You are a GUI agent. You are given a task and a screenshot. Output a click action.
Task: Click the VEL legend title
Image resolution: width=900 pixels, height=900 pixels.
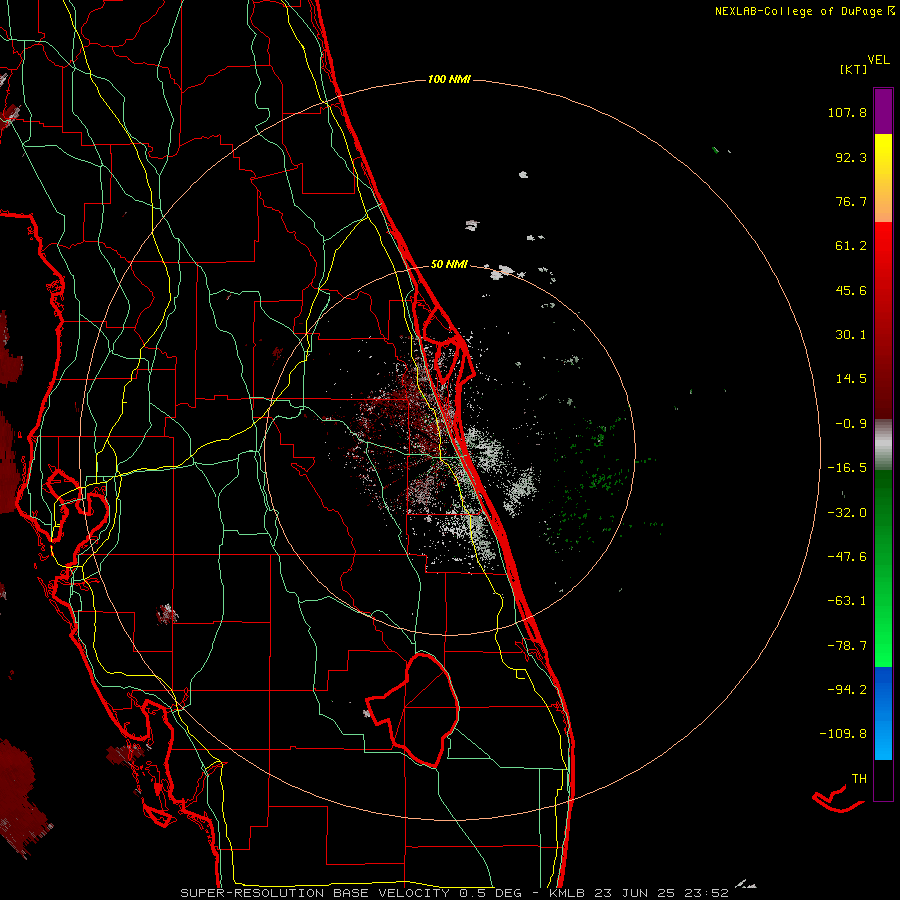(878, 60)
